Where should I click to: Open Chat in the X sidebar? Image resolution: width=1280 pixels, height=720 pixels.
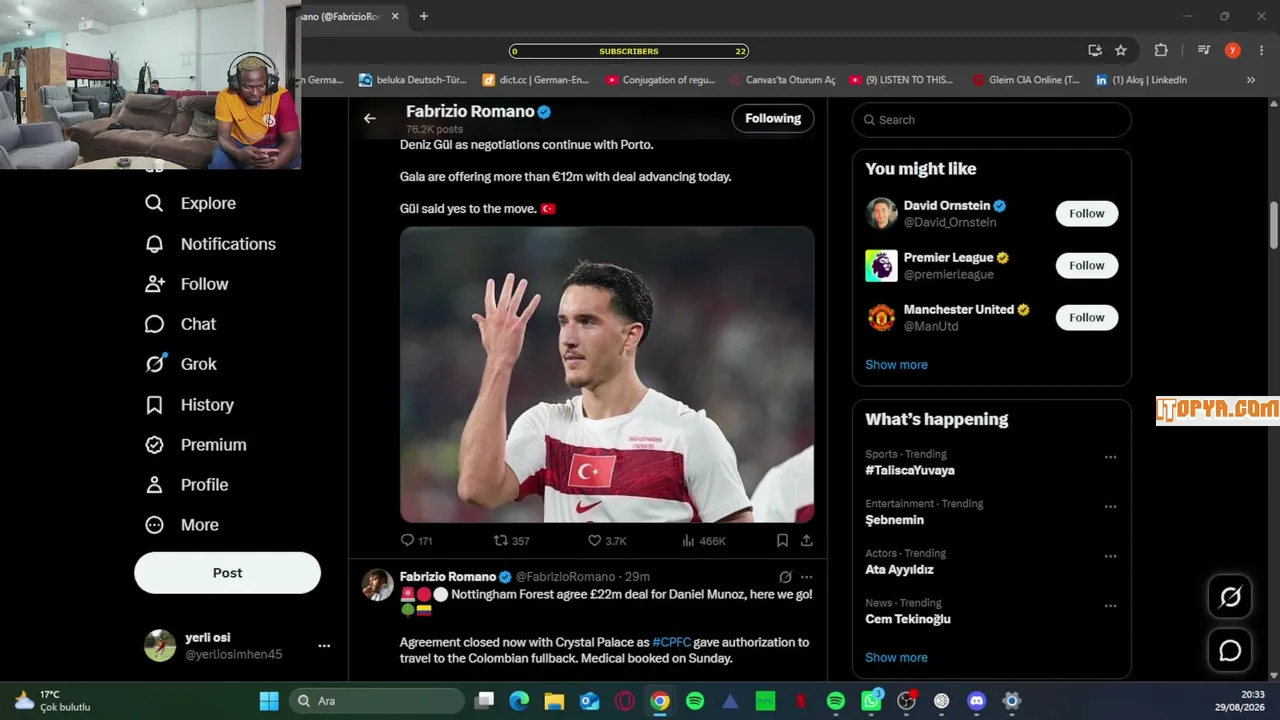pos(180,324)
